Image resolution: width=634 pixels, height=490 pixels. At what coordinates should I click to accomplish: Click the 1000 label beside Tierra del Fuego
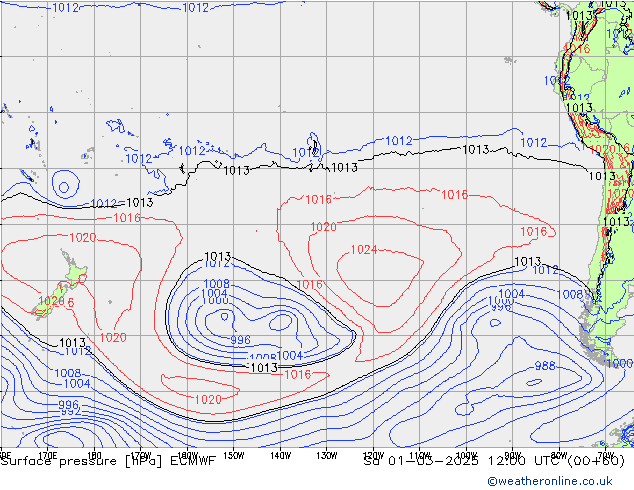pyautogui.click(x=620, y=363)
